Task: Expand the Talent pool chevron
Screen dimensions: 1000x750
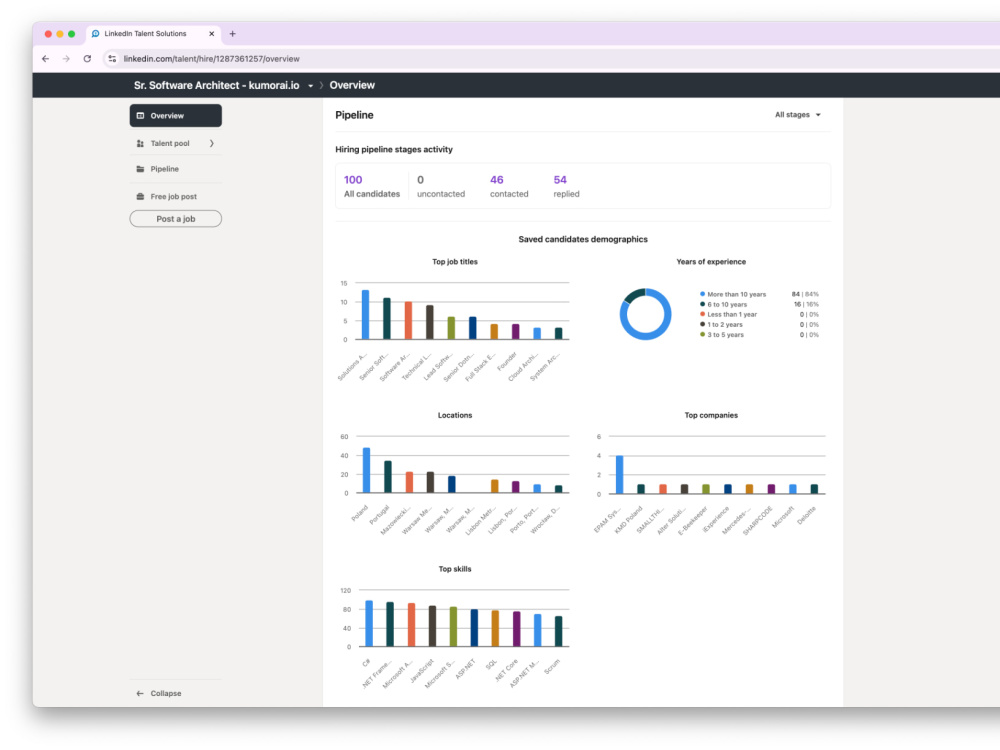Action: [x=212, y=143]
